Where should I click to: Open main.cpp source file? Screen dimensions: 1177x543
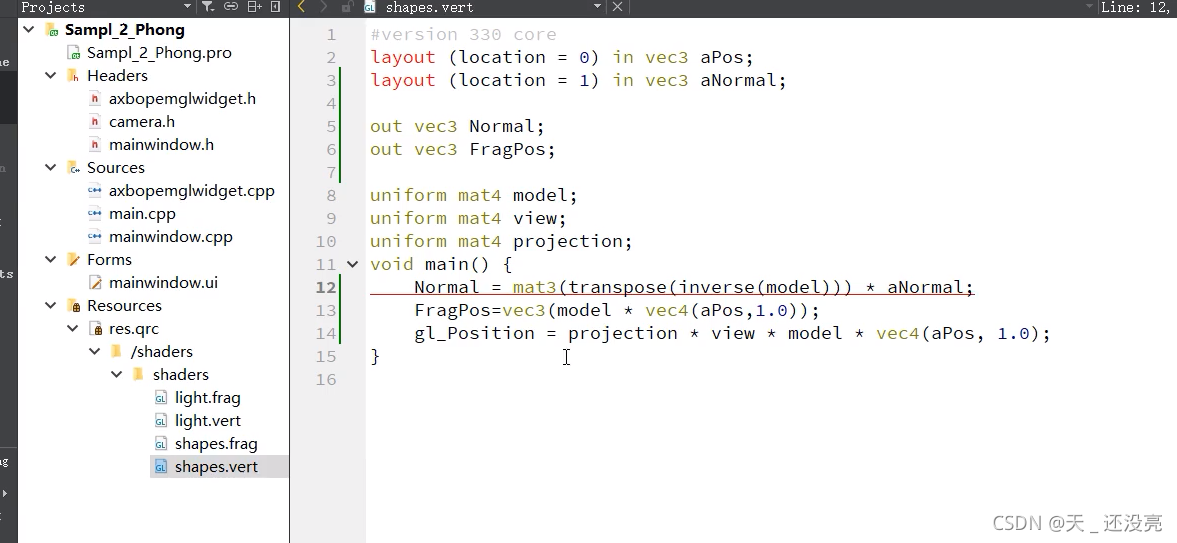pos(142,213)
